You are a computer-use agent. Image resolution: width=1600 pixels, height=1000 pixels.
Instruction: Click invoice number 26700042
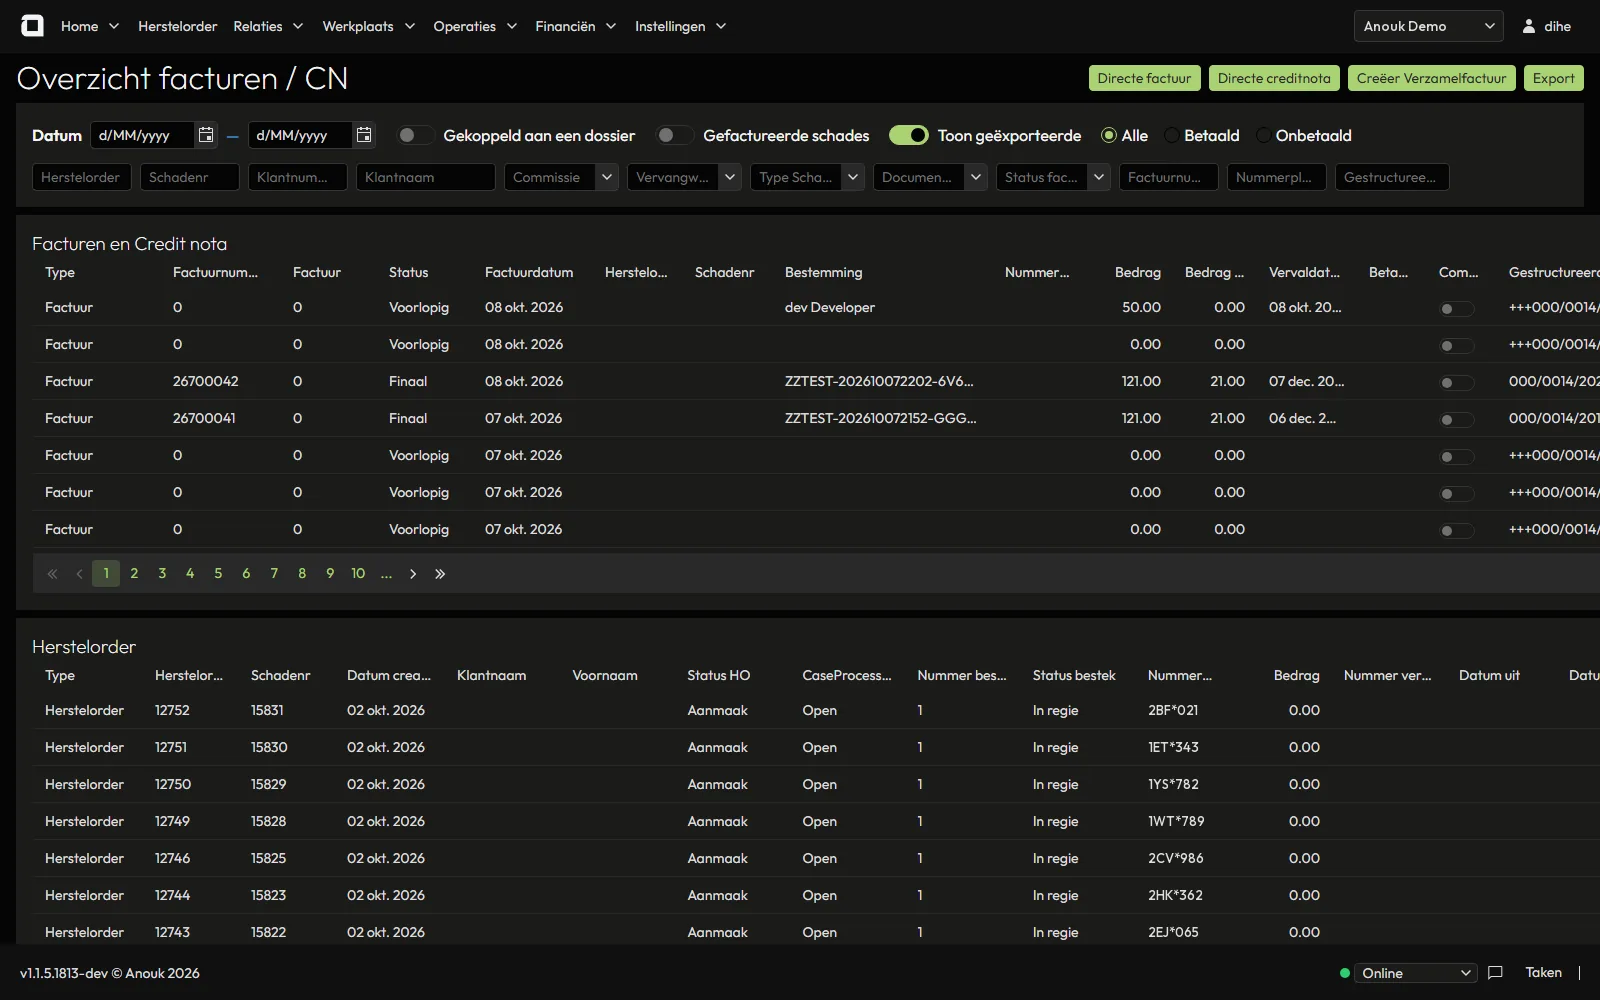tap(205, 381)
